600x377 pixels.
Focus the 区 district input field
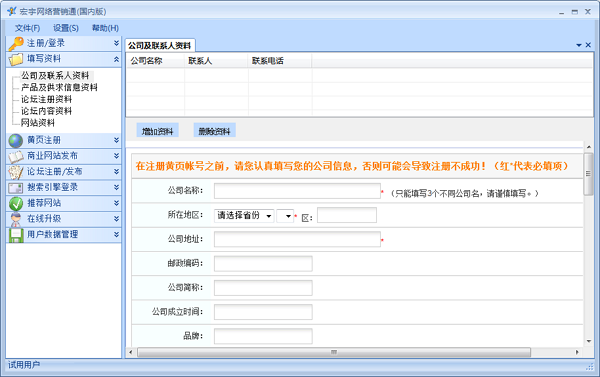[x=347, y=215]
